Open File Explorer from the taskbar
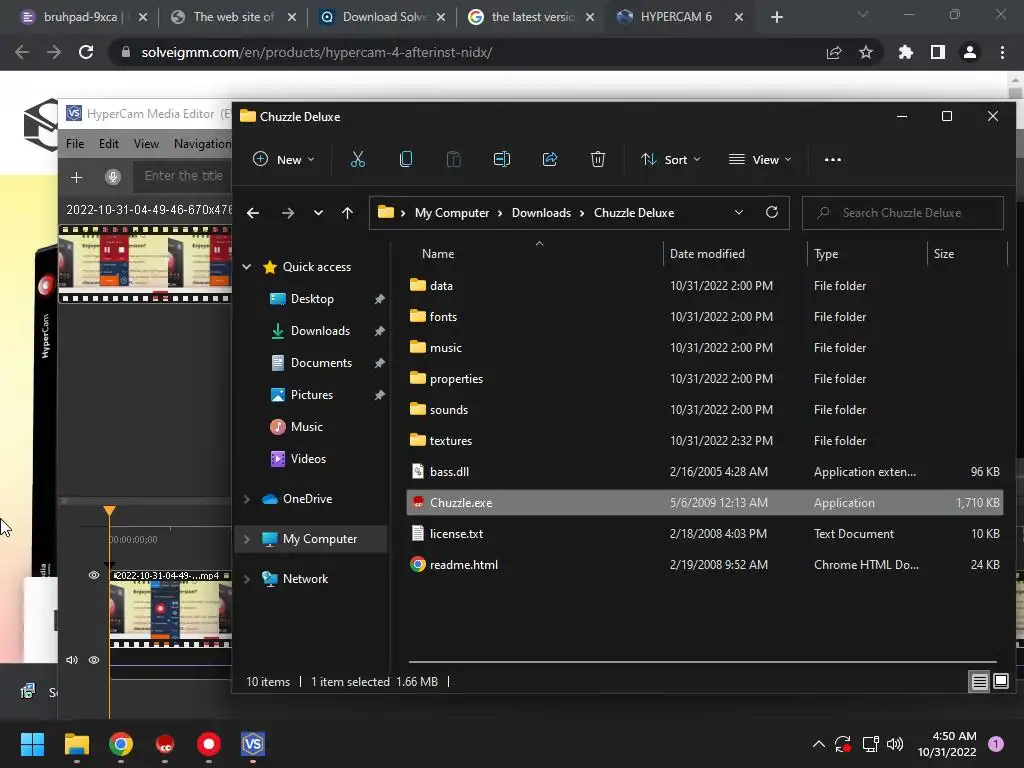 coord(76,744)
